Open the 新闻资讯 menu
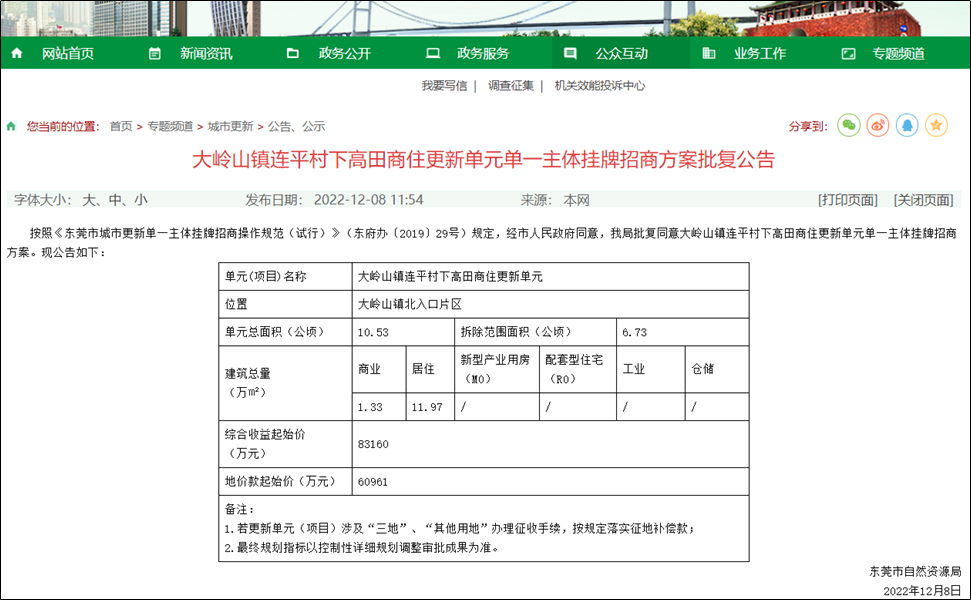The image size is (971, 600). coord(206,54)
